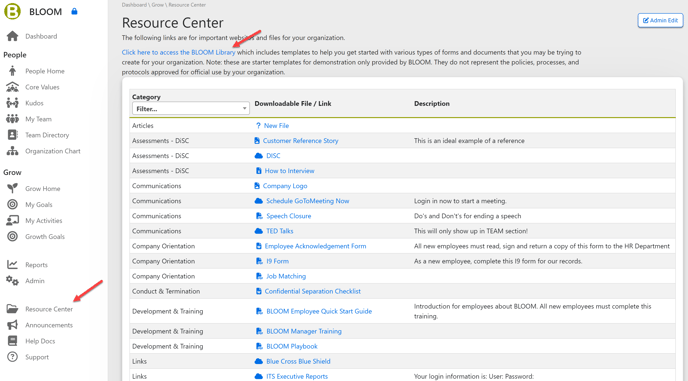Go to Help Docs

[40, 341]
